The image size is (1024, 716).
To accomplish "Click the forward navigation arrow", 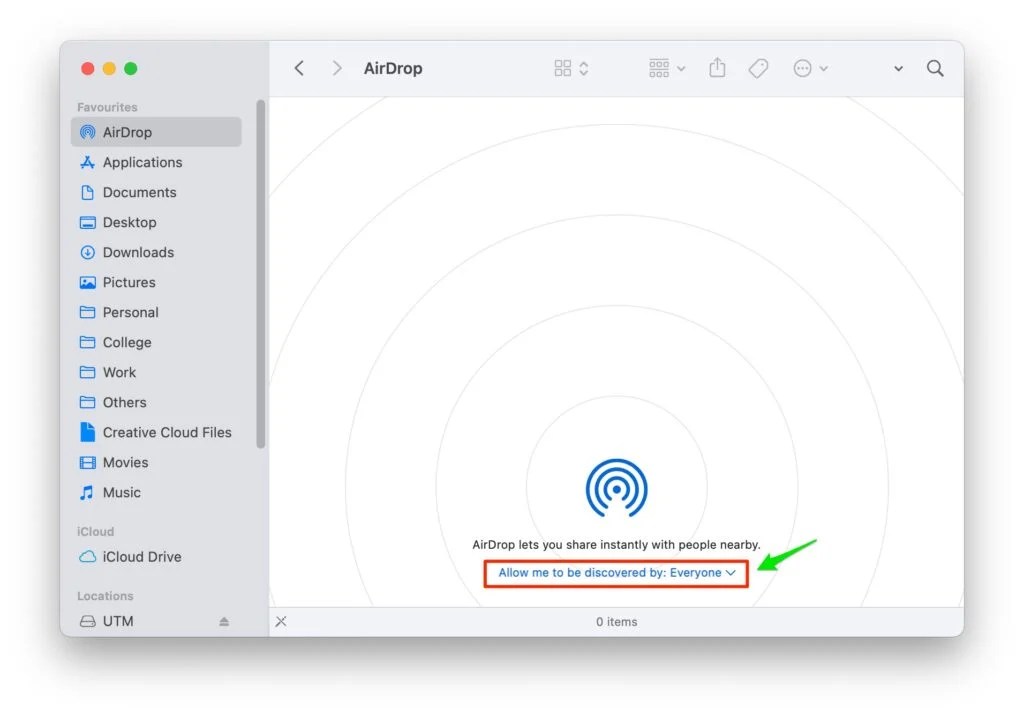I will [x=337, y=67].
